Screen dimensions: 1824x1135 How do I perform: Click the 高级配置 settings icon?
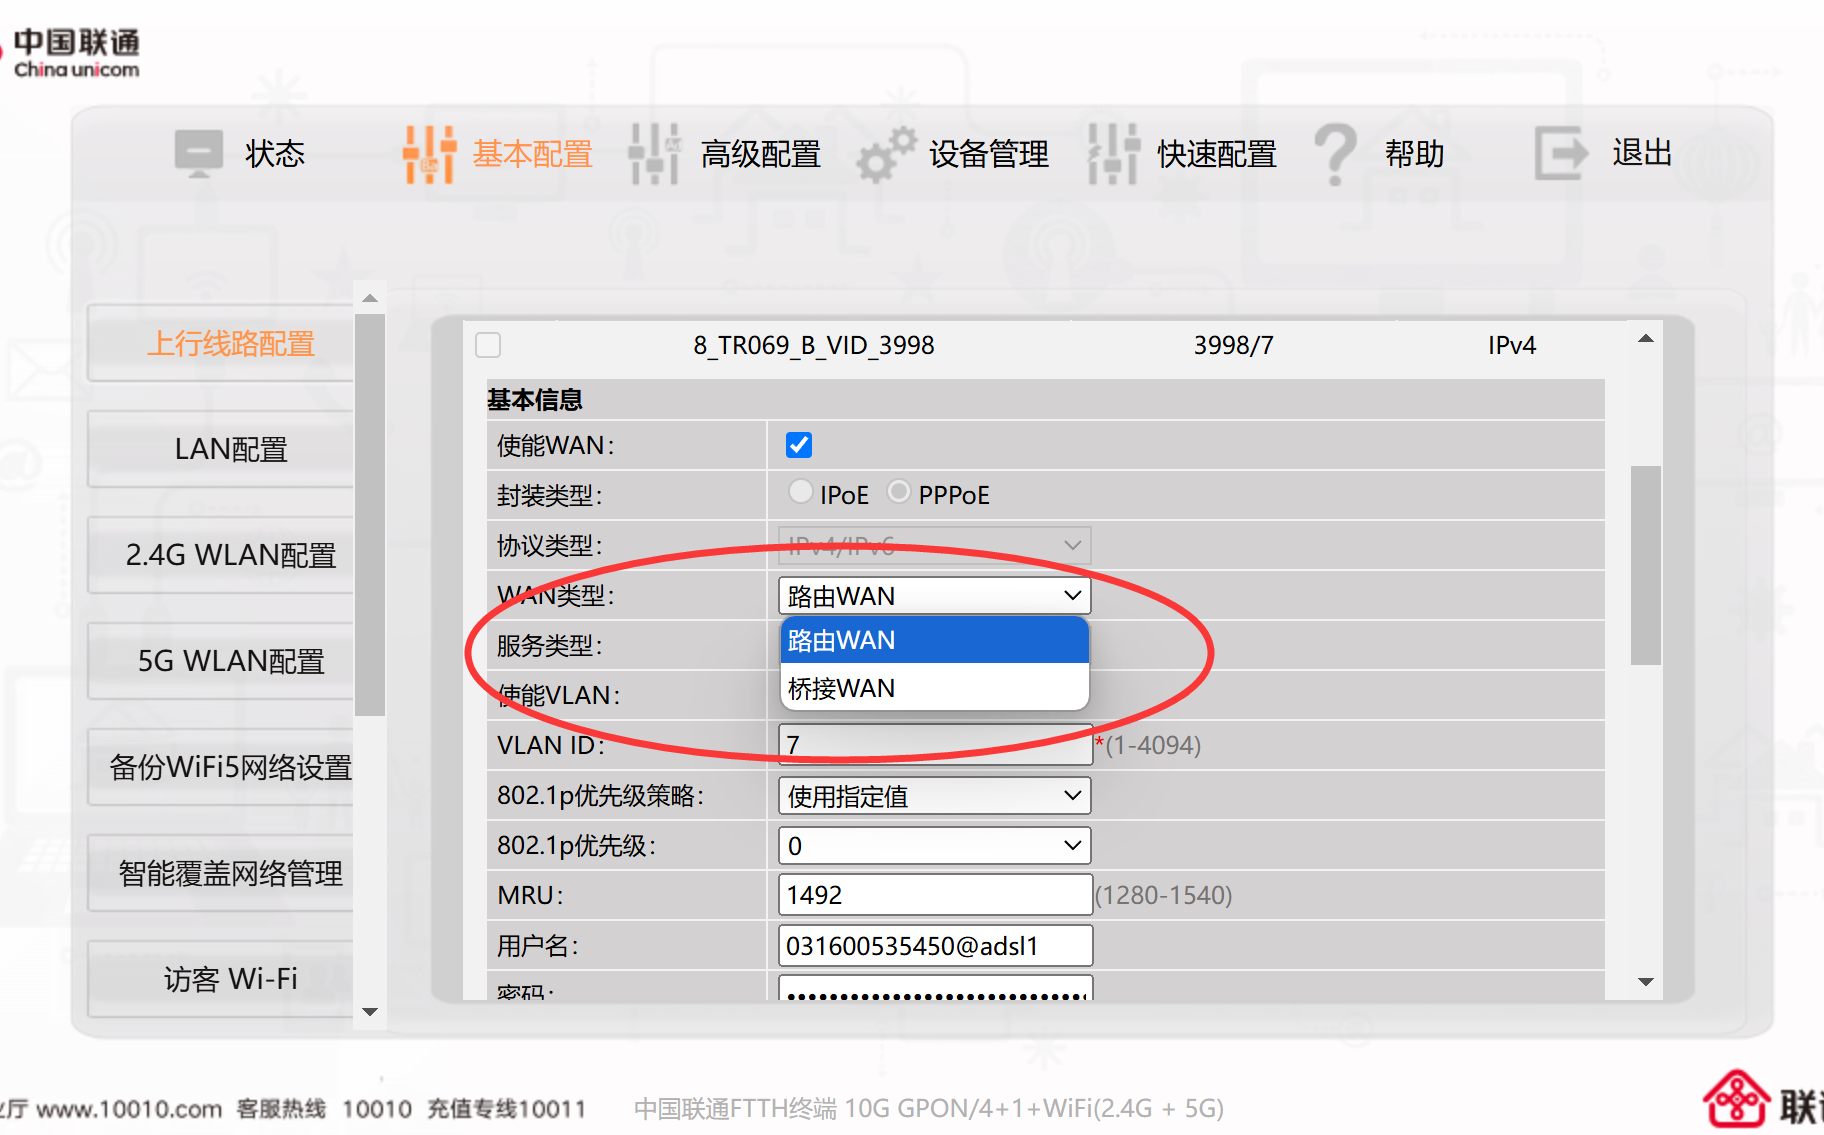coord(654,152)
